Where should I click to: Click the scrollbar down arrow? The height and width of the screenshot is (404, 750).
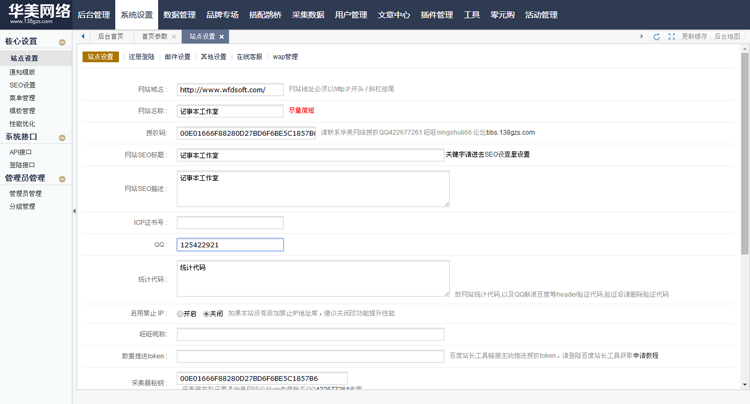pos(745,384)
